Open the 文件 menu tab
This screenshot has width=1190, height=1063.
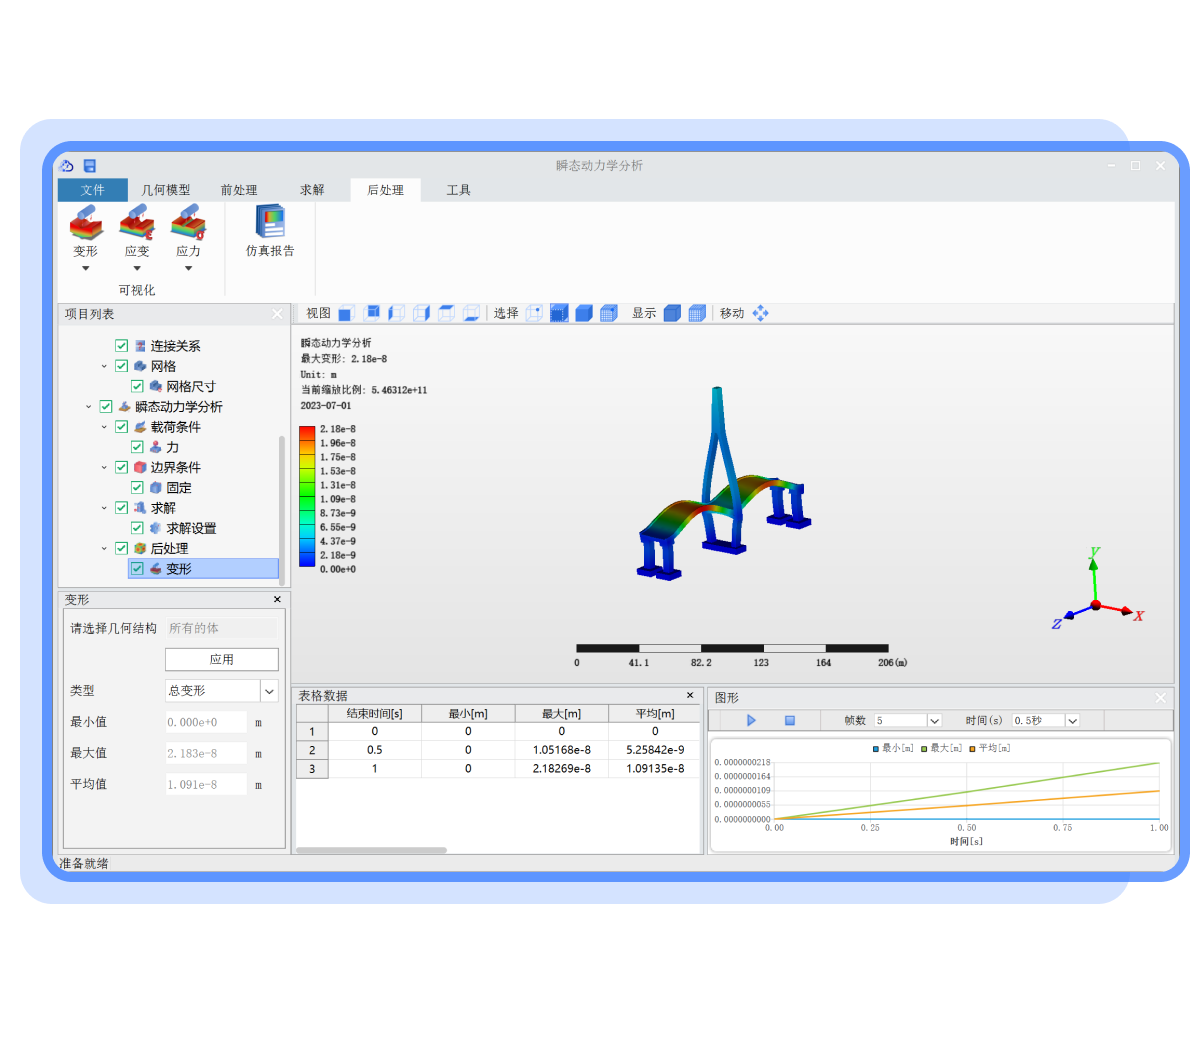93,190
